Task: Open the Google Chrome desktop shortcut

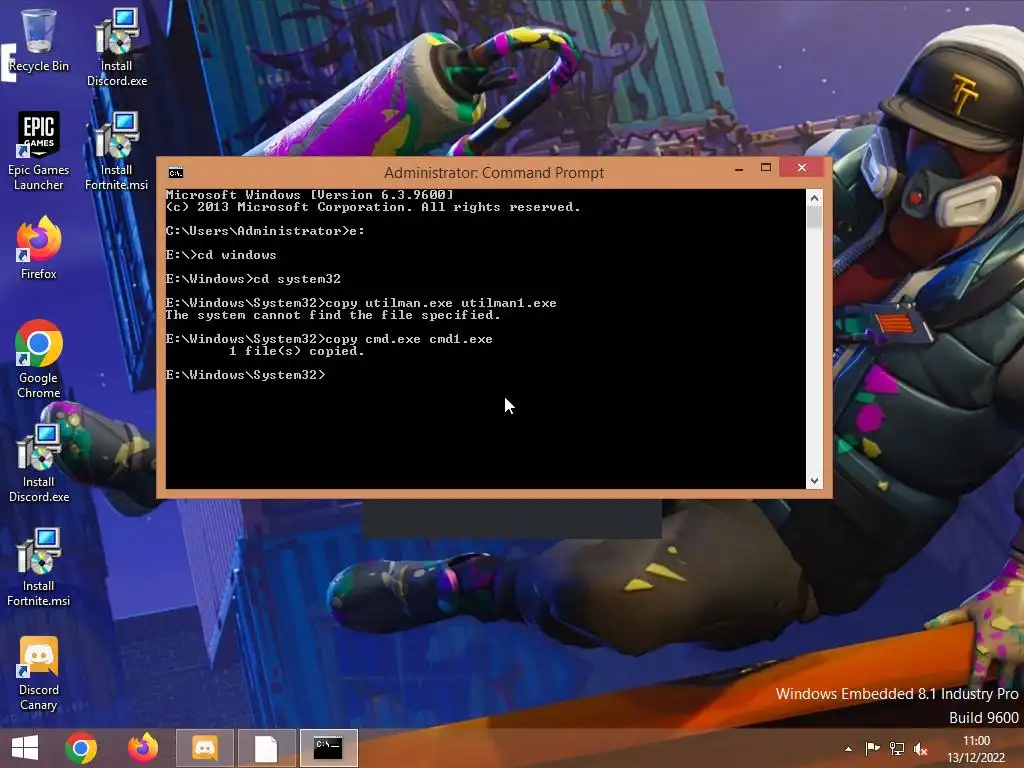Action: coord(39,359)
